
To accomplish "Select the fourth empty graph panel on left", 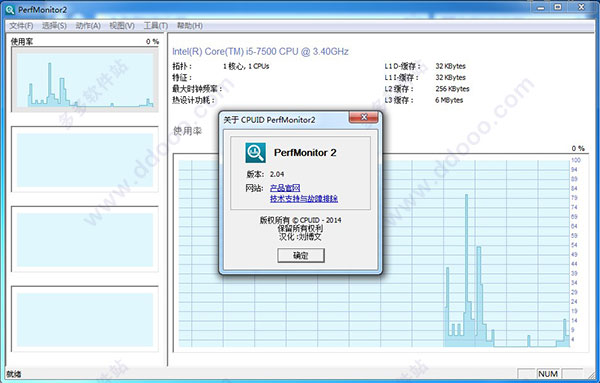I will point(85,319).
